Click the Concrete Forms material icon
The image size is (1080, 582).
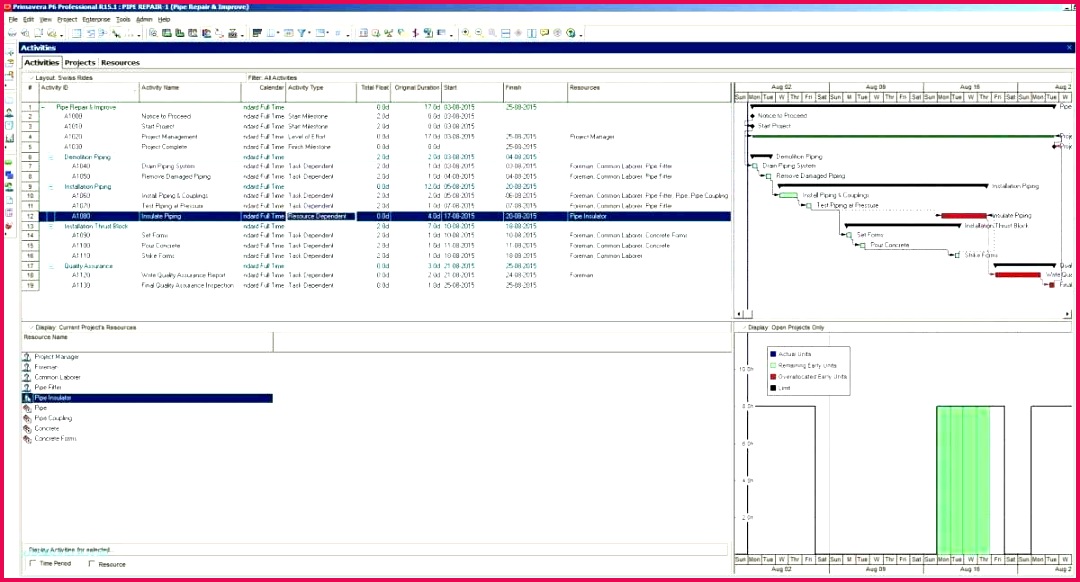pyautogui.click(x=27, y=439)
